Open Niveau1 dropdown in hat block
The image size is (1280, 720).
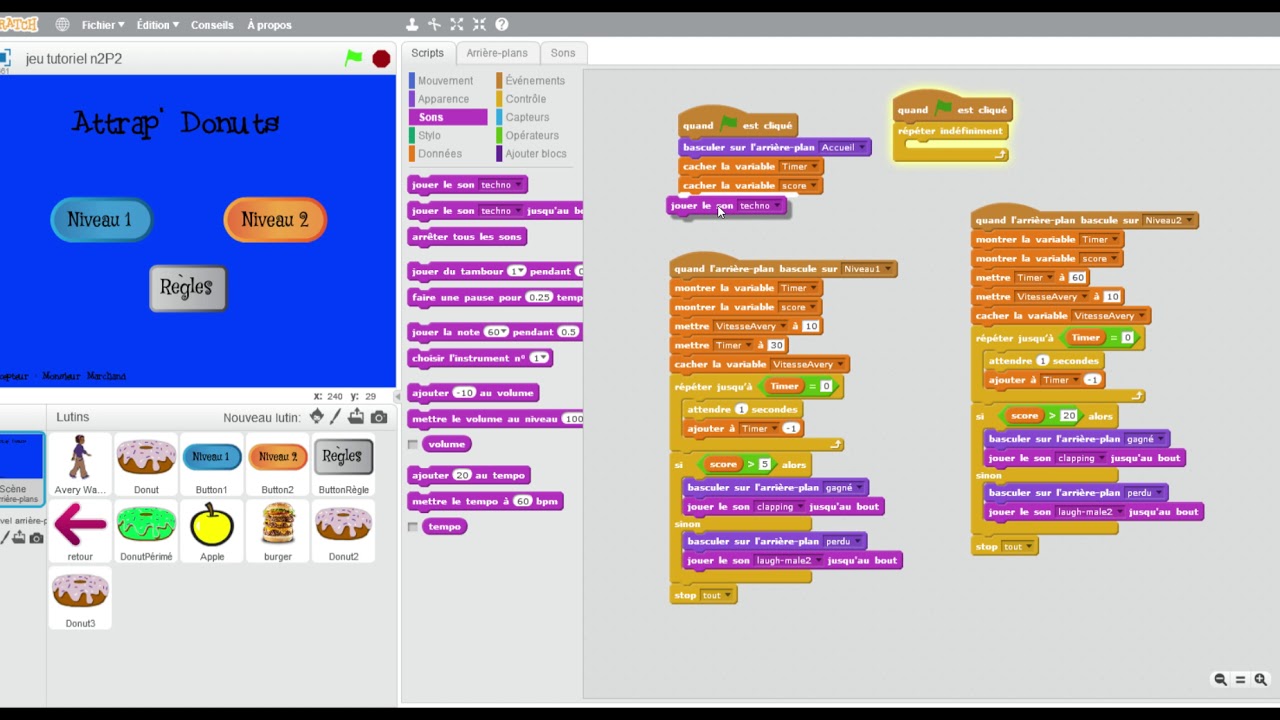[x=888, y=269]
